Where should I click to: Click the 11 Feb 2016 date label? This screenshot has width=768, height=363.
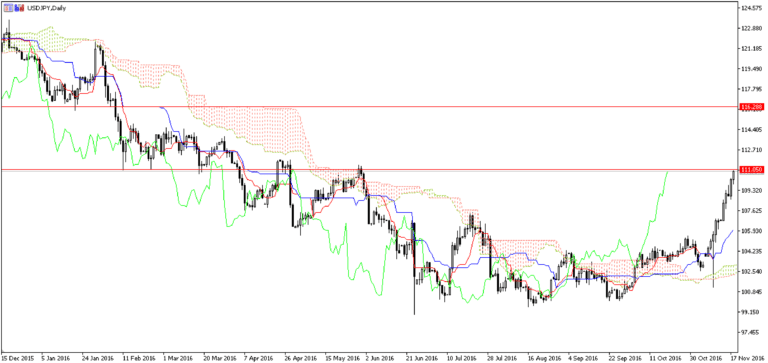click(x=138, y=358)
